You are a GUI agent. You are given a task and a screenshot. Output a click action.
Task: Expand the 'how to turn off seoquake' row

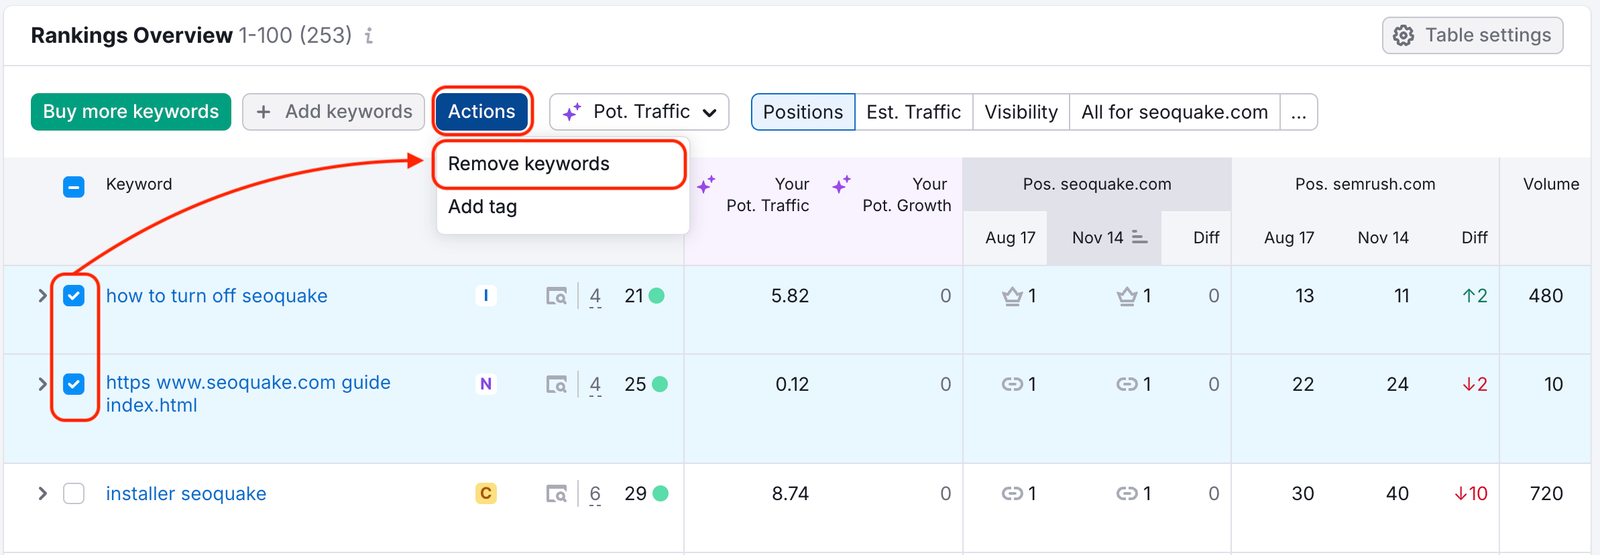(42, 296)
